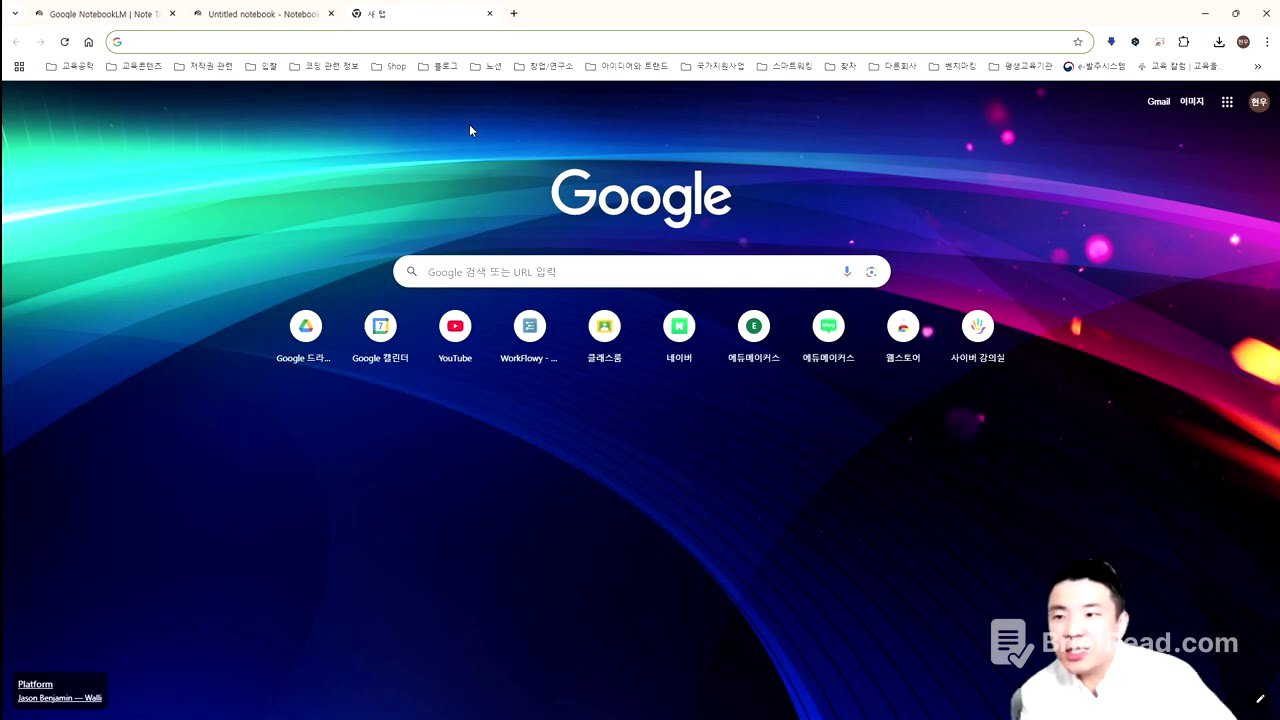Go to the browser home page

89,42
